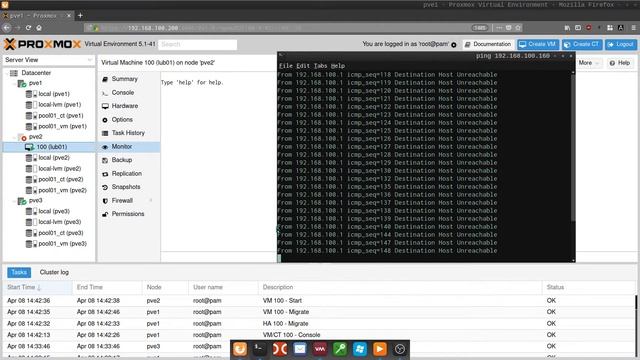
Task: Click the Datacenter icon in the tree
Action: coord(14,73)
